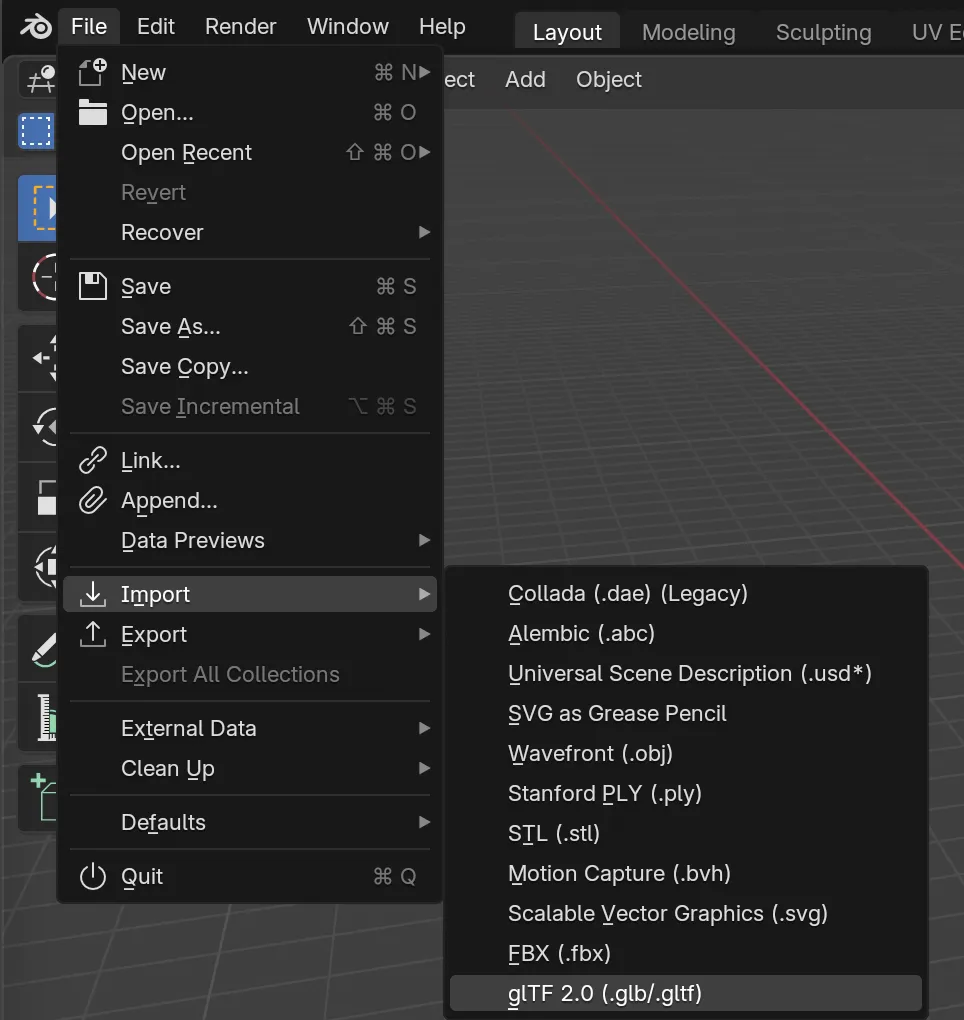Import glTF 2.0 (.glb/.gltf)
The image size is (964, 1020).
(686, 993)
